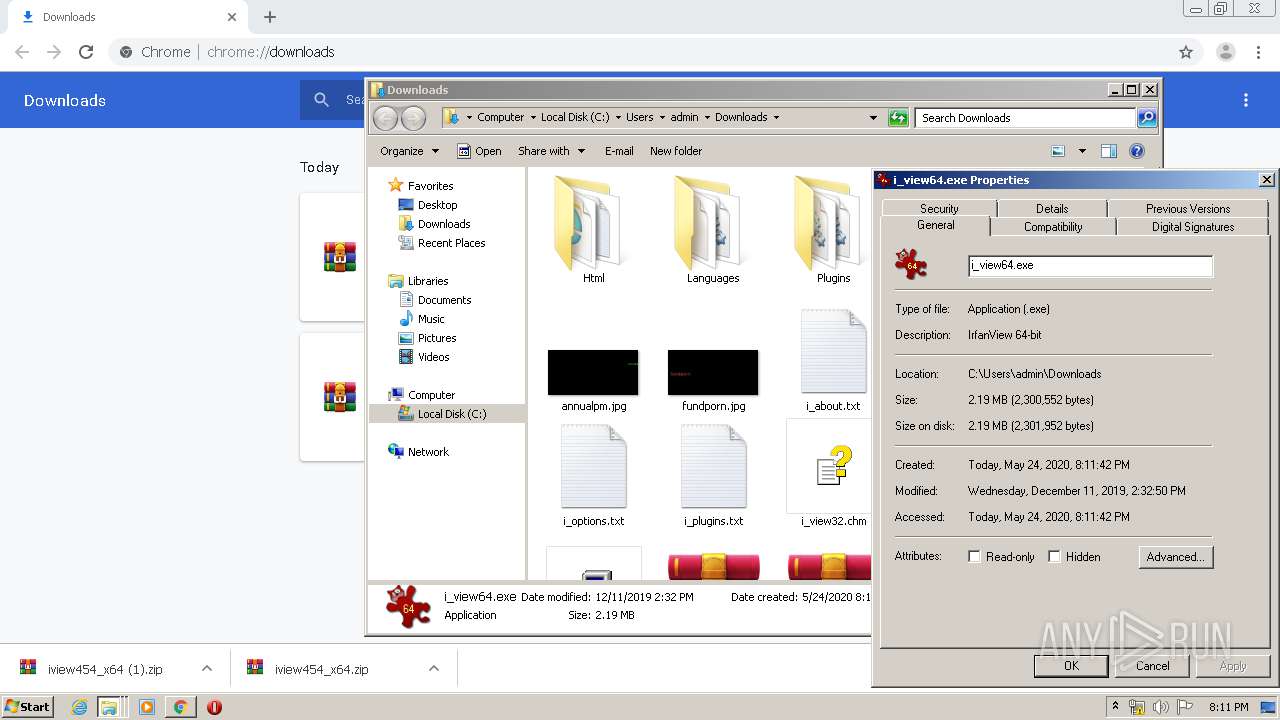Click the volume icon in system tray
Image resolution: width=1280 pixels, height=720 pixels.
tap(1161, 707)
